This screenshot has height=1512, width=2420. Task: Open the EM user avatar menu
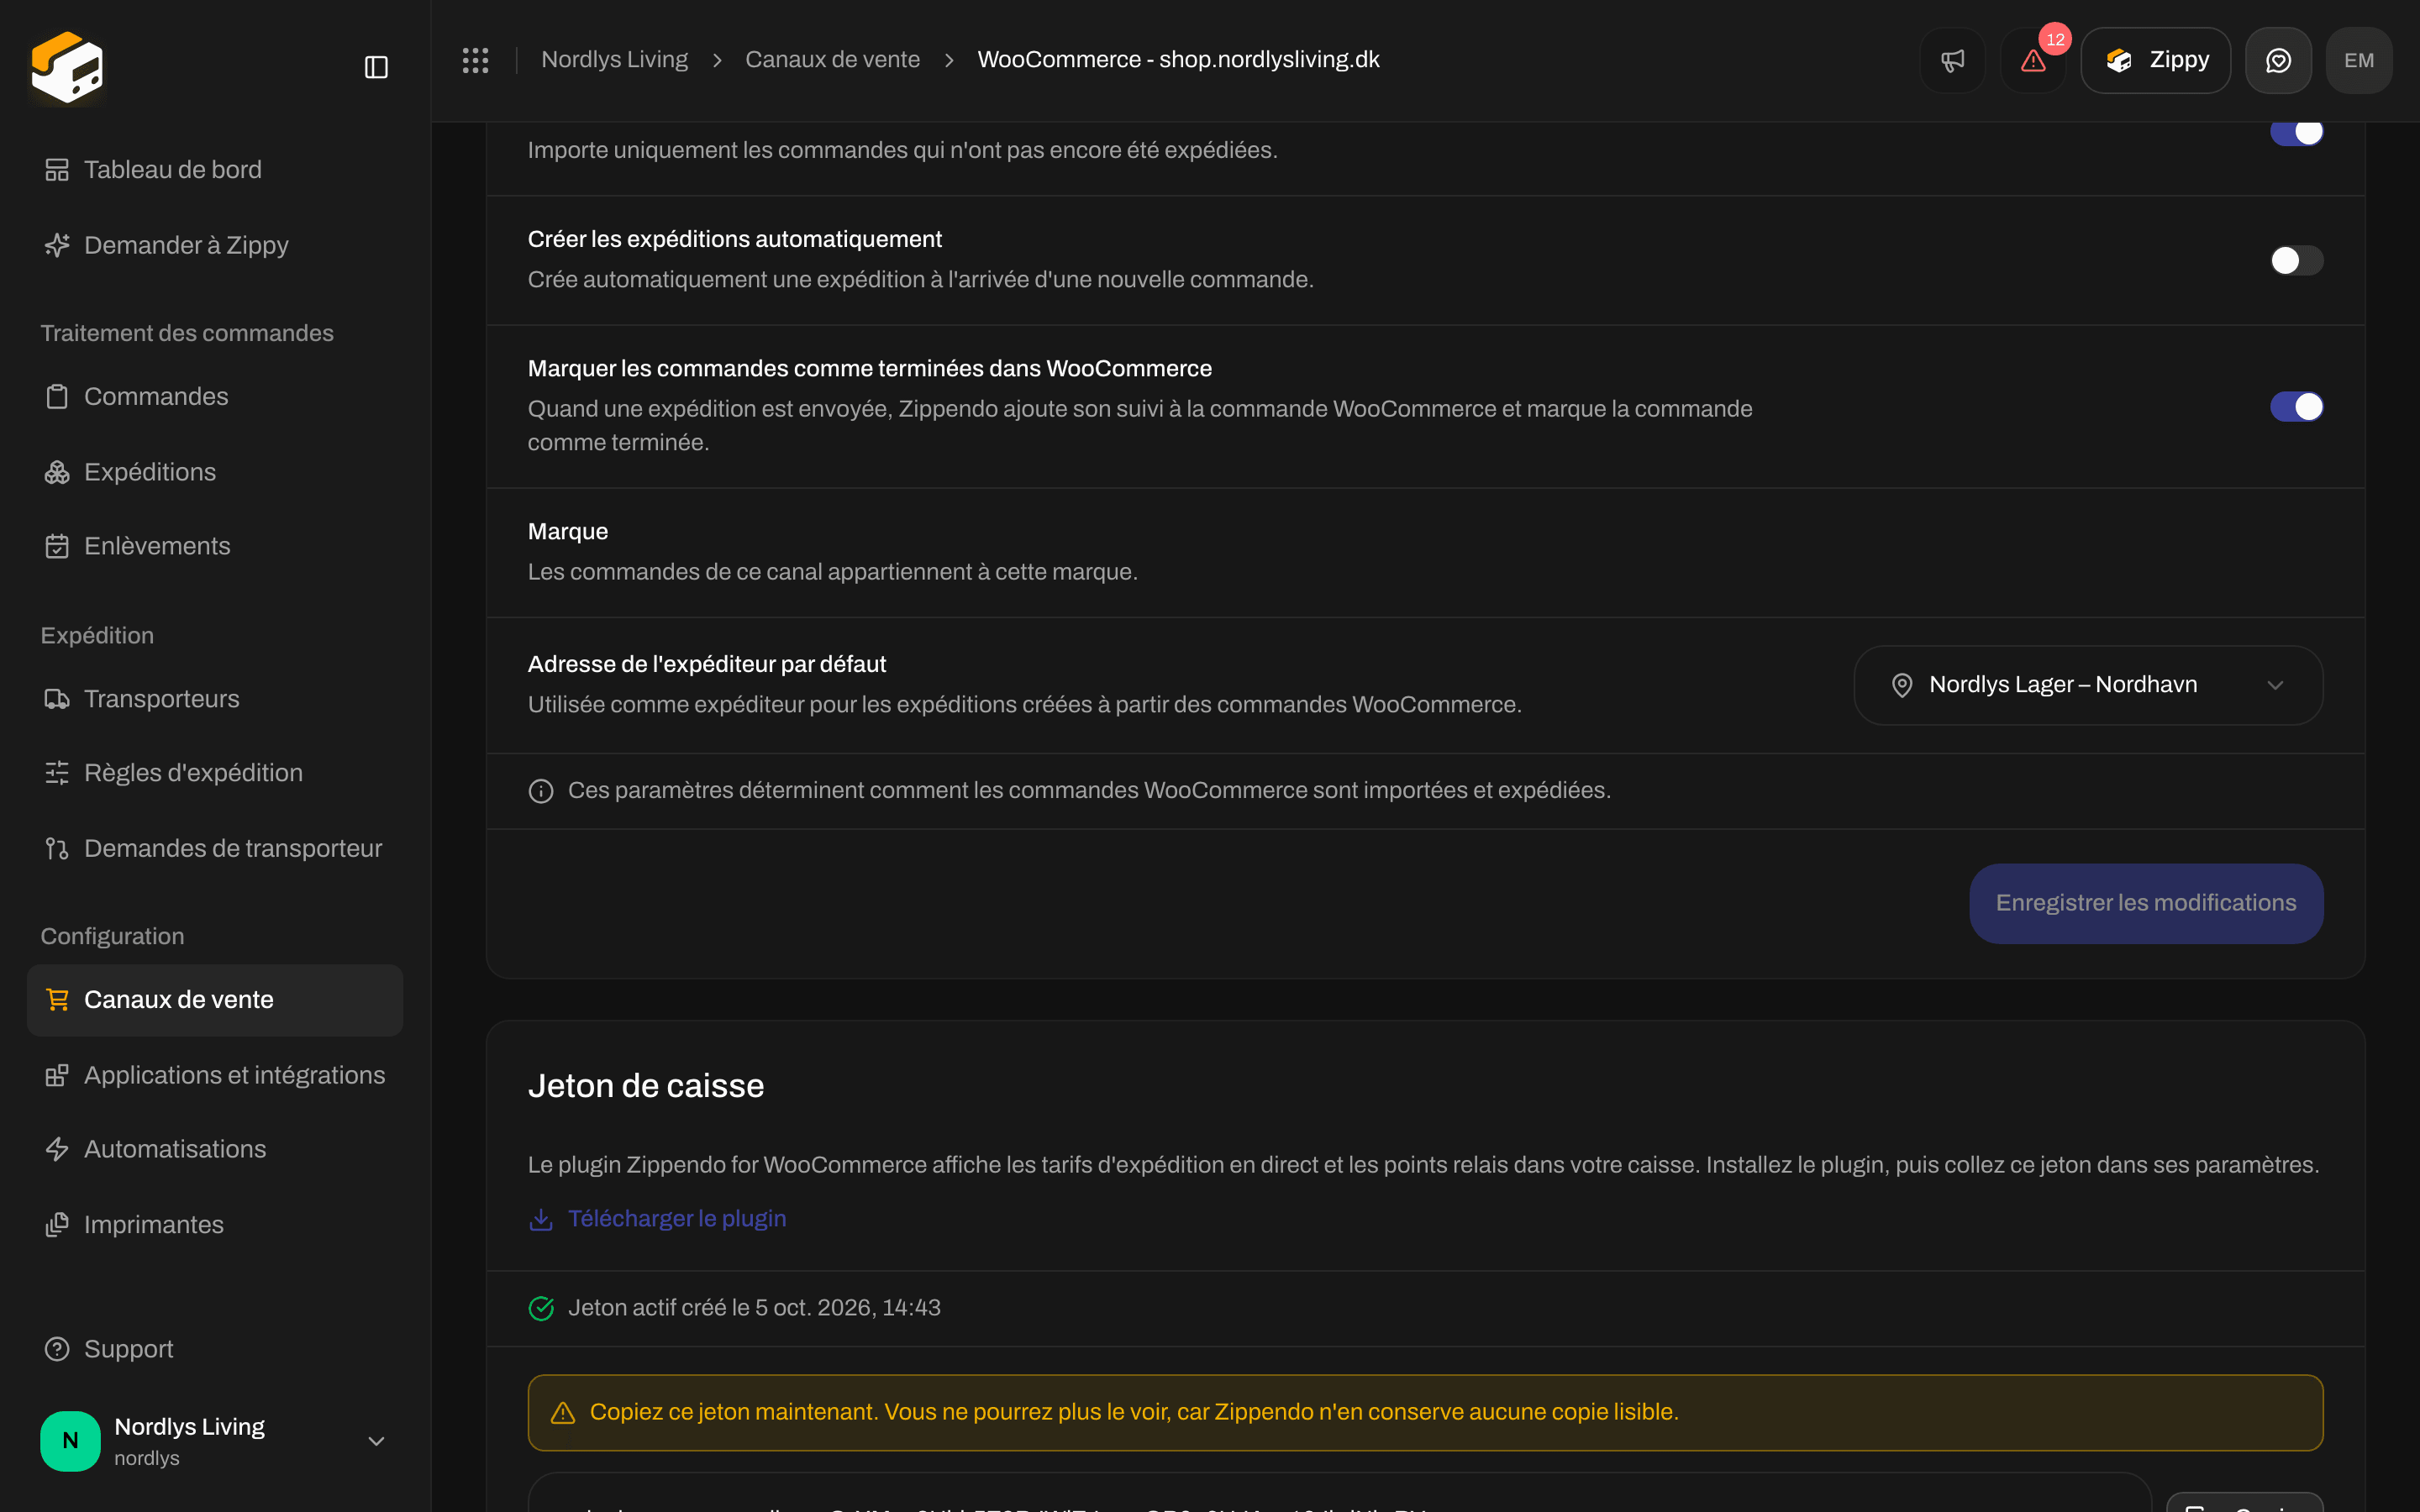click(x=2359, y=60)
